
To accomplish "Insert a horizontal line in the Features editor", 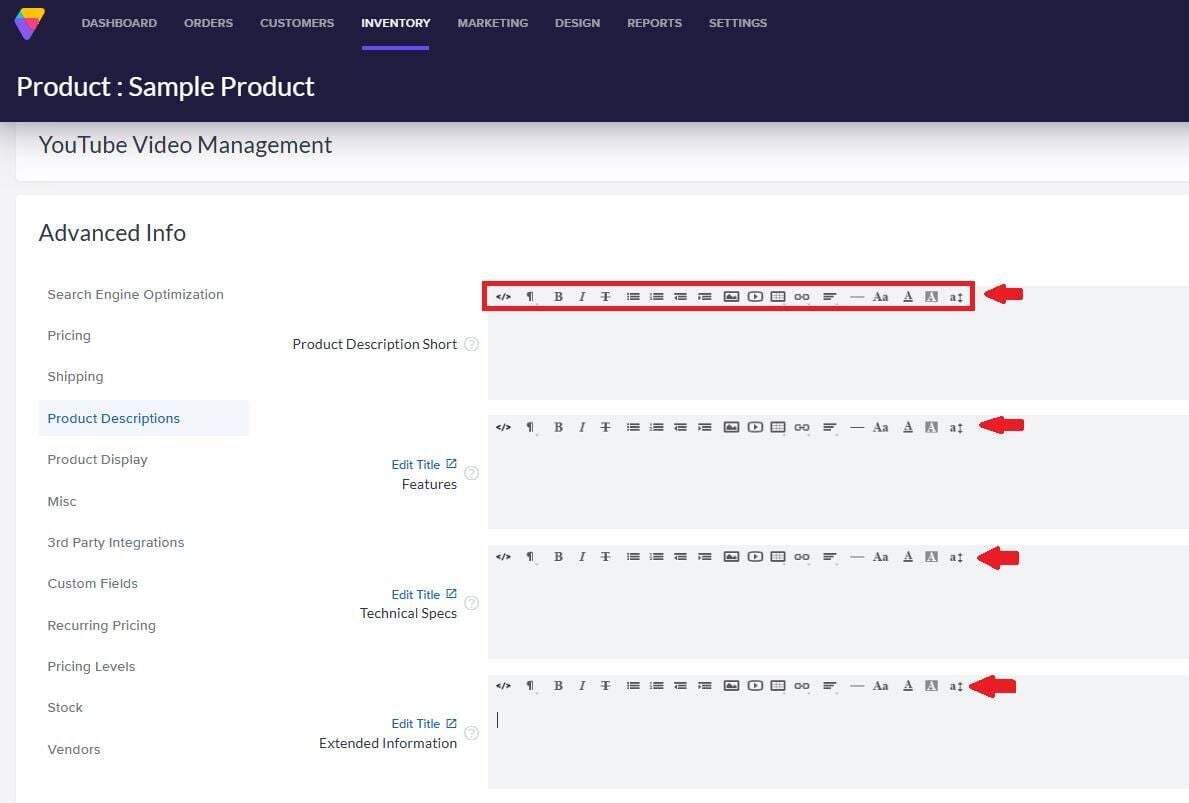I will 857,426.
